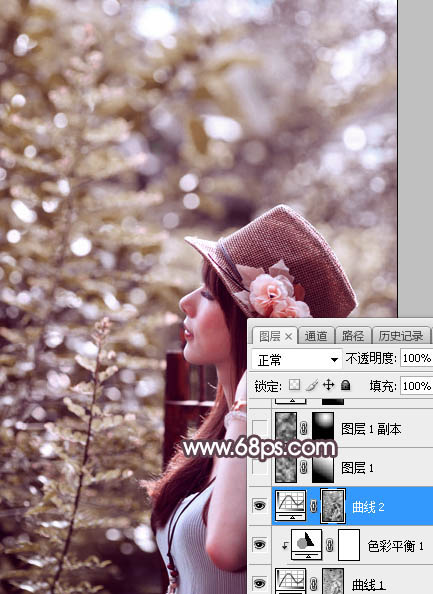Hide the 色彩平衡 1 layer
This screenshot has height=594, width=433.
point(259,545)
